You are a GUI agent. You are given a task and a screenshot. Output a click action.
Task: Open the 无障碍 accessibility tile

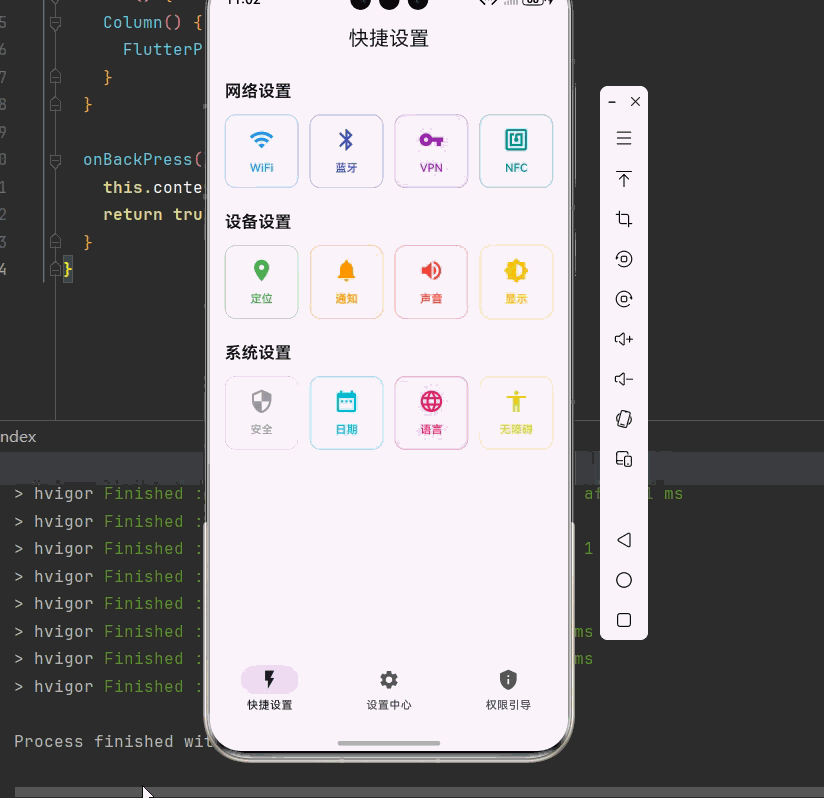(x=516, y=413)
